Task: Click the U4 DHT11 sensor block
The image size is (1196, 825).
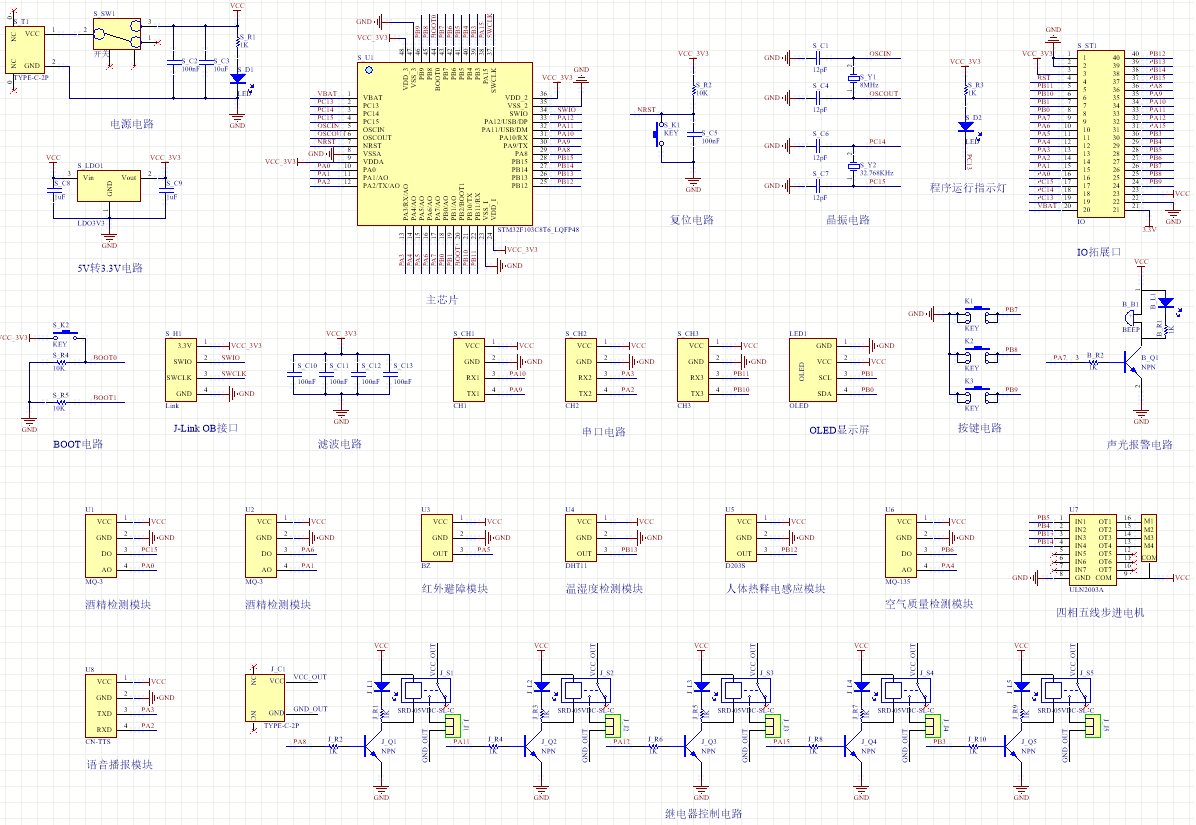Action: point(580,538)
